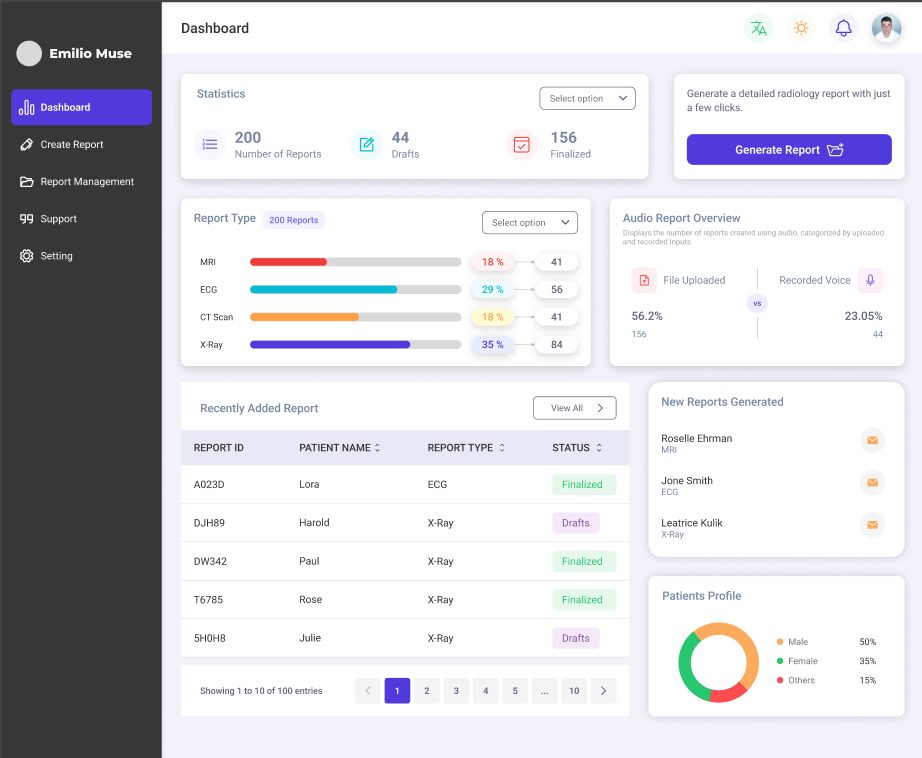
Task: Open Statistics Select option dropdown
Action: point(587,98)
